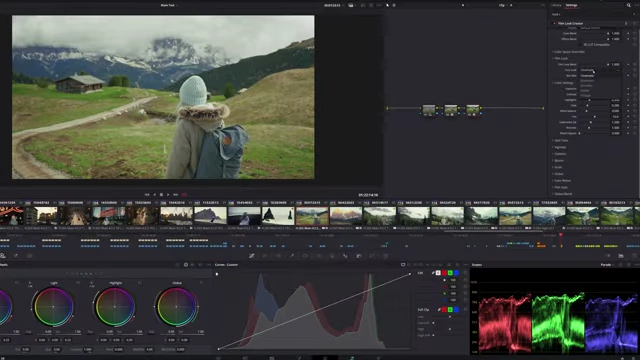
Task: Select the first node in the graph
Action: (x=429, y=110)
